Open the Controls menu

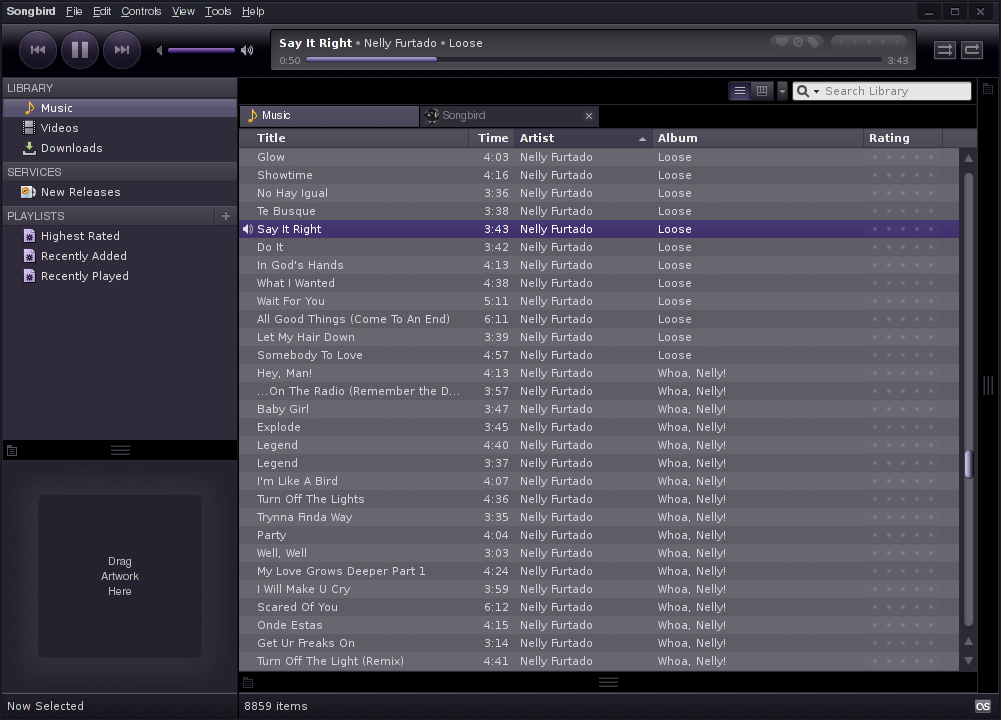pos(141,11)
